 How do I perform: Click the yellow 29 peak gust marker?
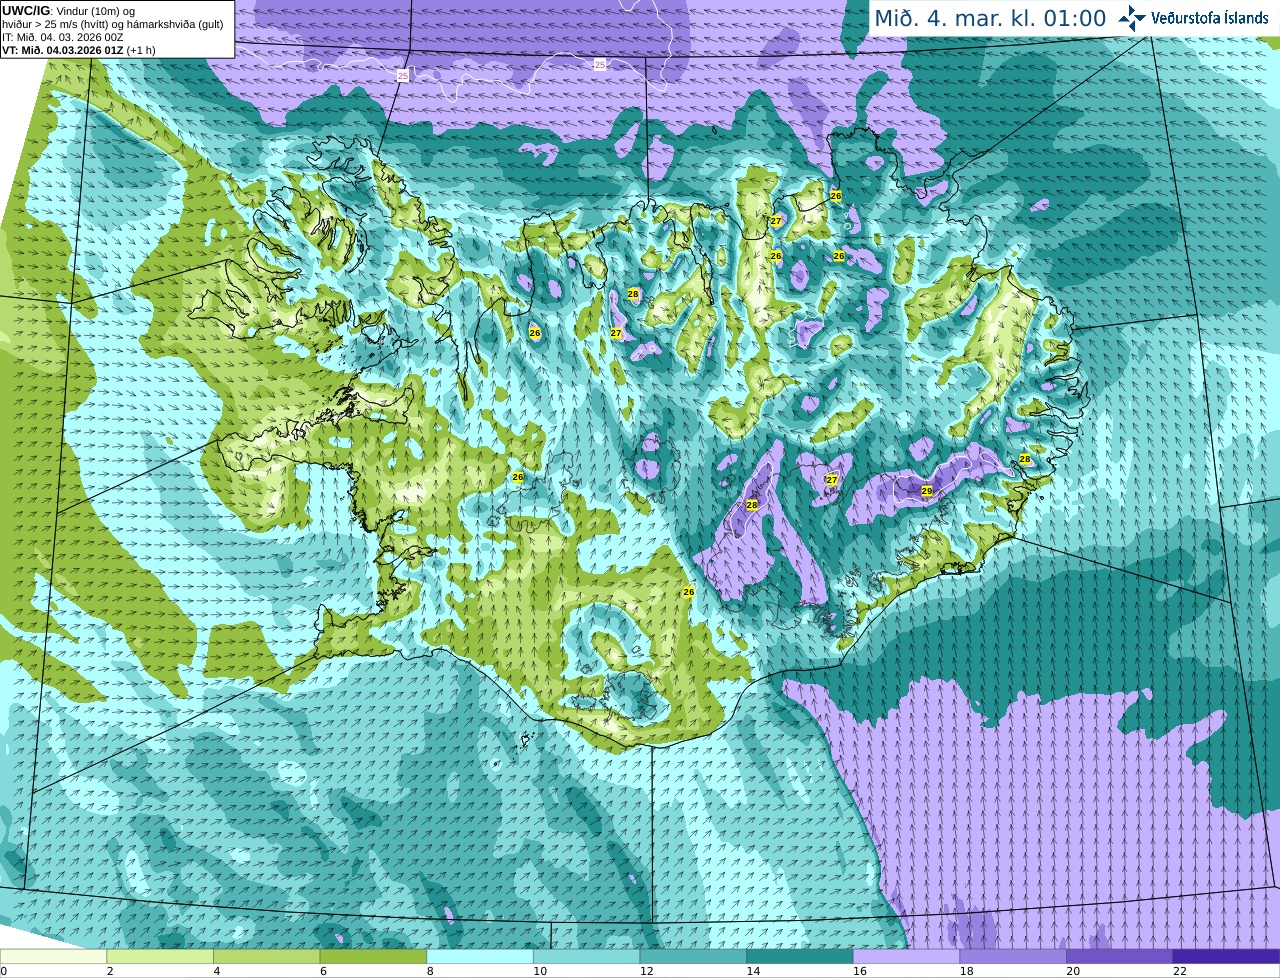point(927,491)
